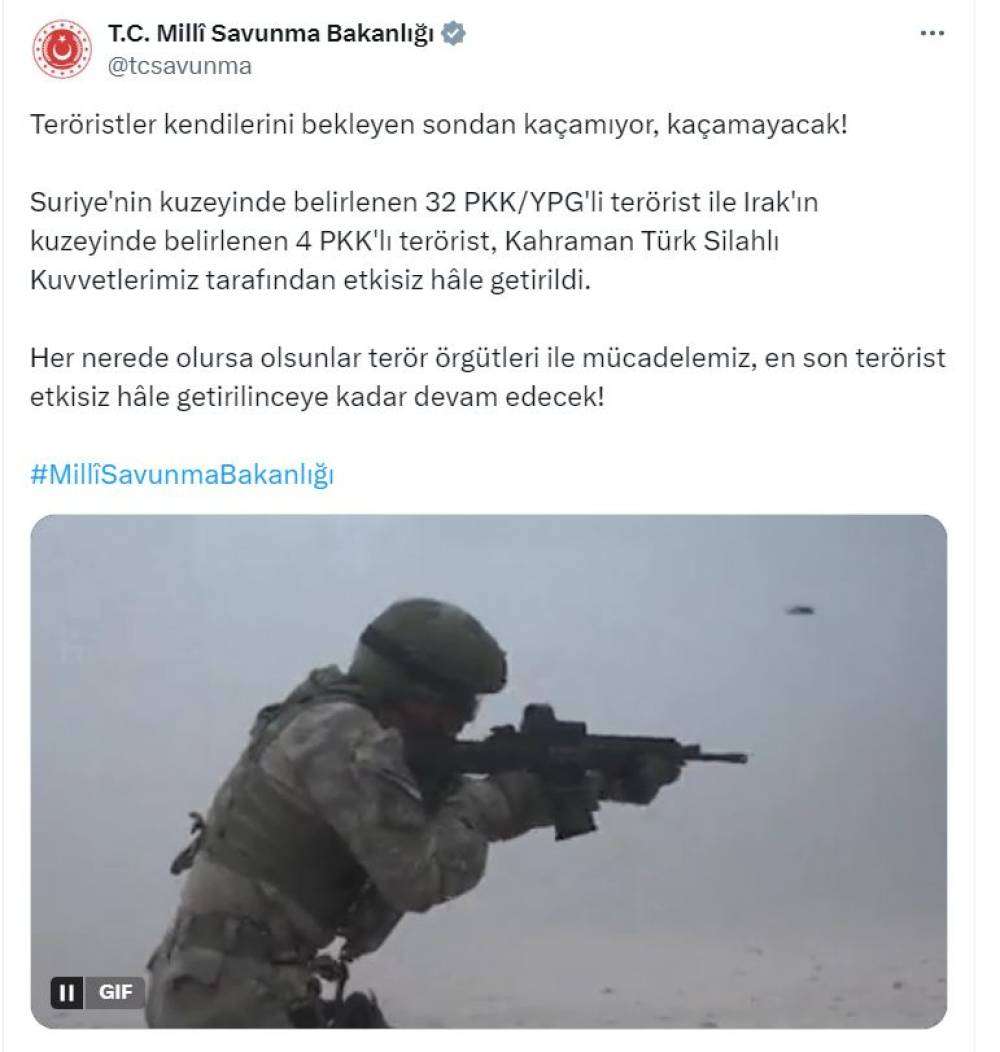Click the word kaçamayacak! in the first line
The width and height of the screenshot is (1000, 1052).
click(757, 125)
